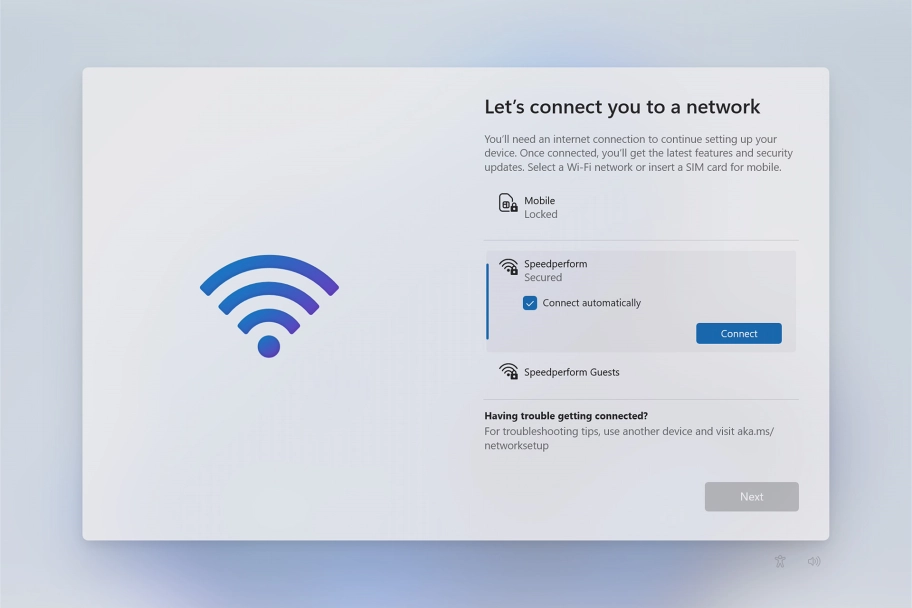Click the Secured status under Speedperform
Screen dimensions: 912x608
543,278
